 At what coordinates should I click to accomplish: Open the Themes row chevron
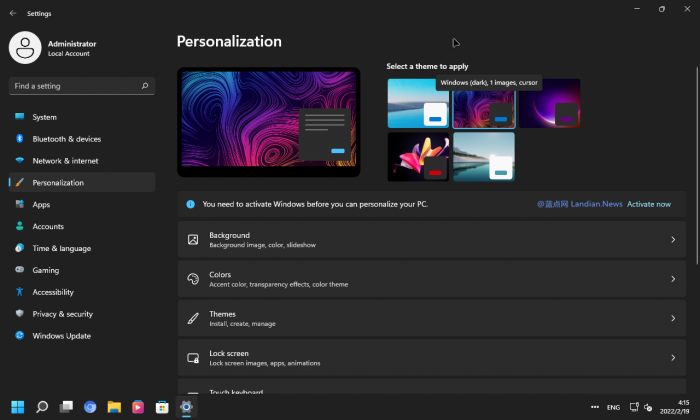[673, 318]
